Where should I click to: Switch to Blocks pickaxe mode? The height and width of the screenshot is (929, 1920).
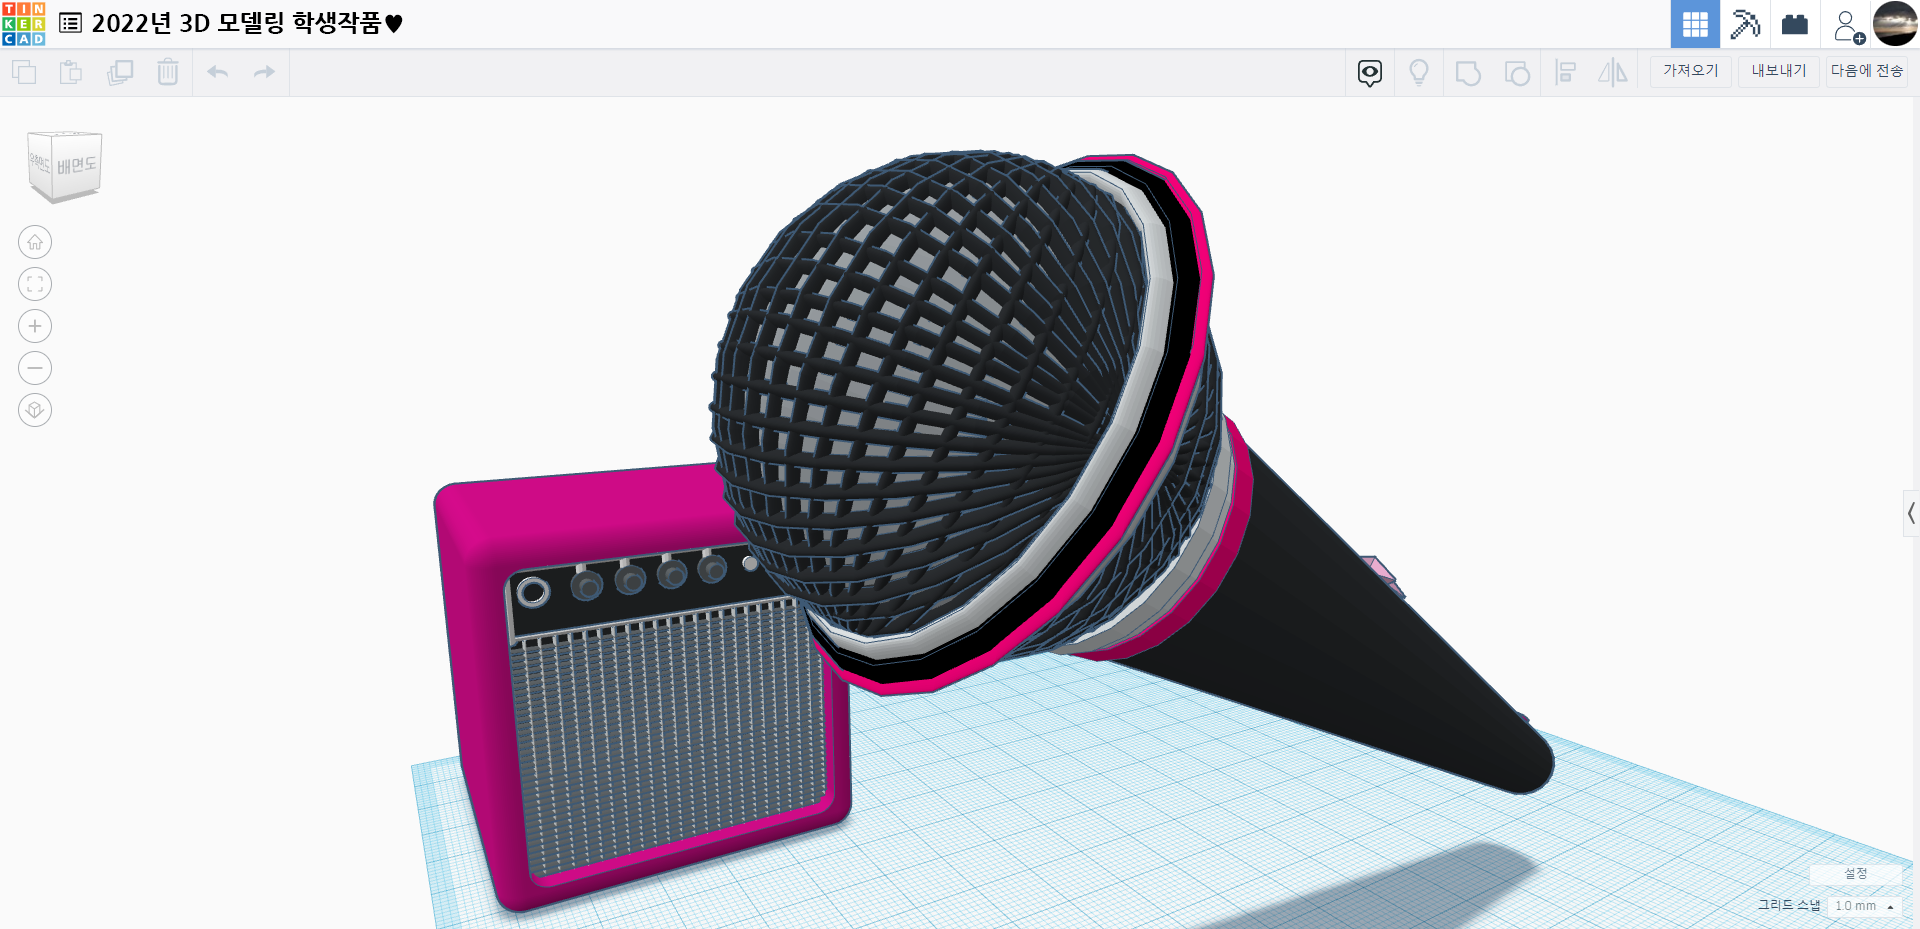click(1745, 24)
